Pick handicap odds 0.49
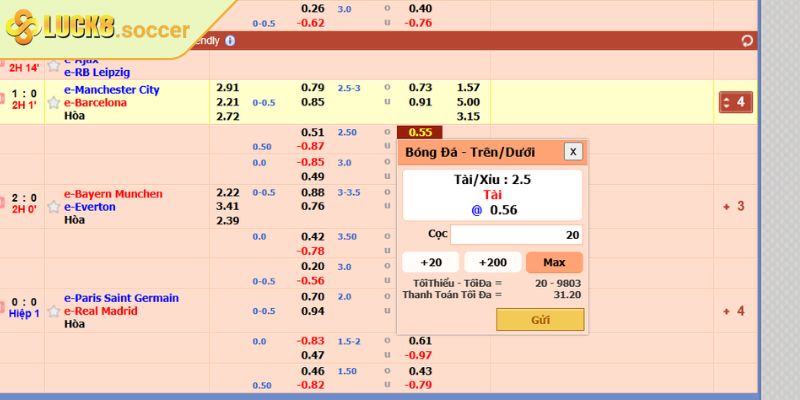The image size is (800, 400). point(313,177)
